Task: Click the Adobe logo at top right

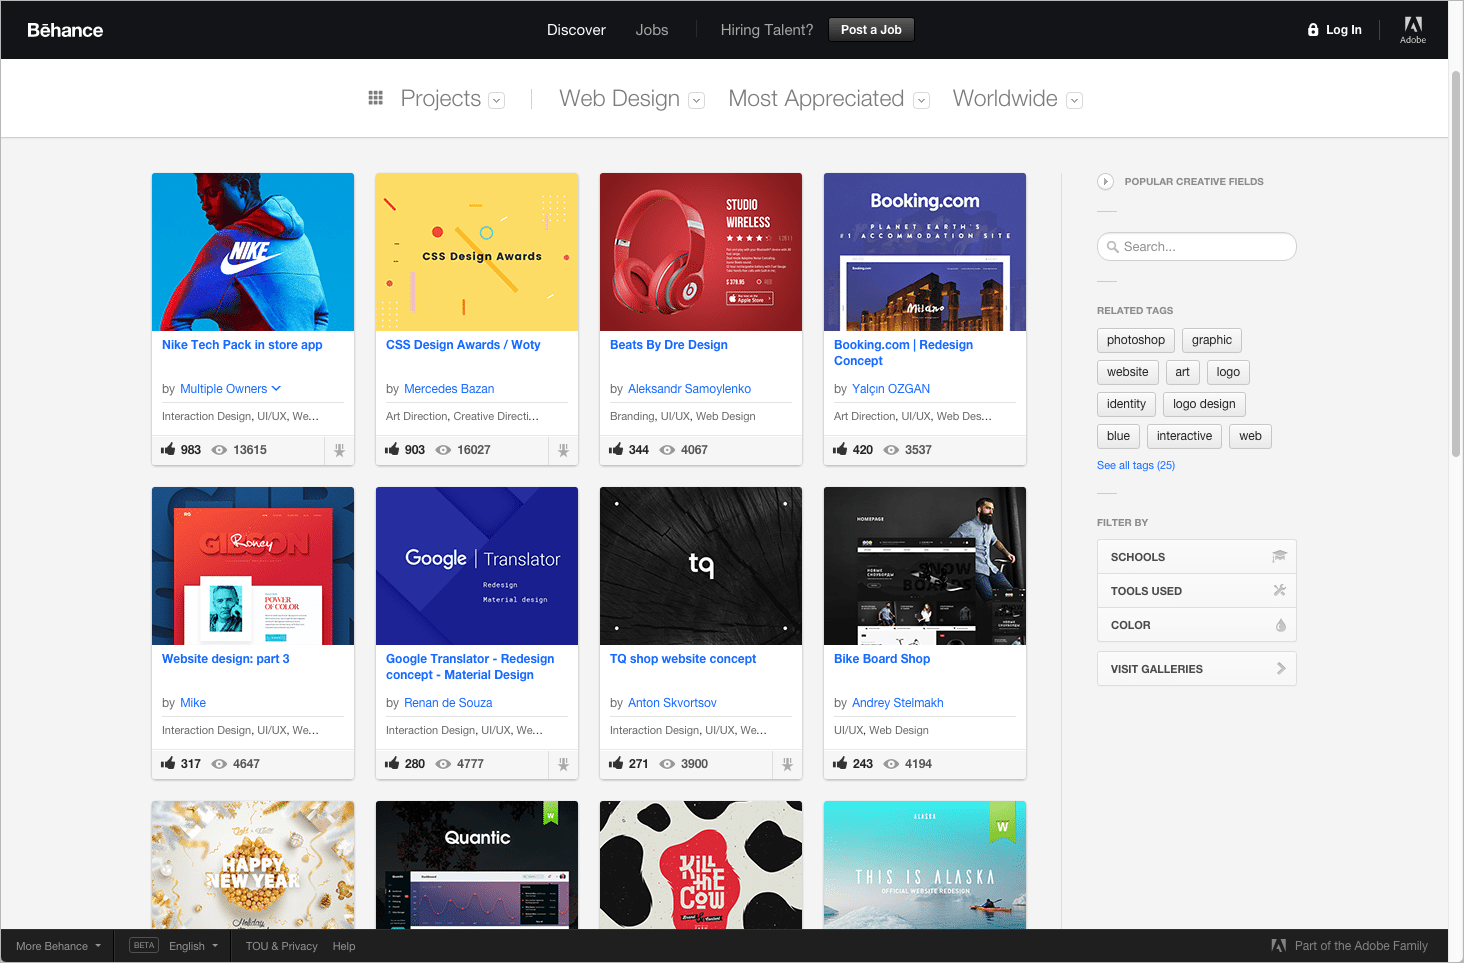Action: pos(1413,29)
